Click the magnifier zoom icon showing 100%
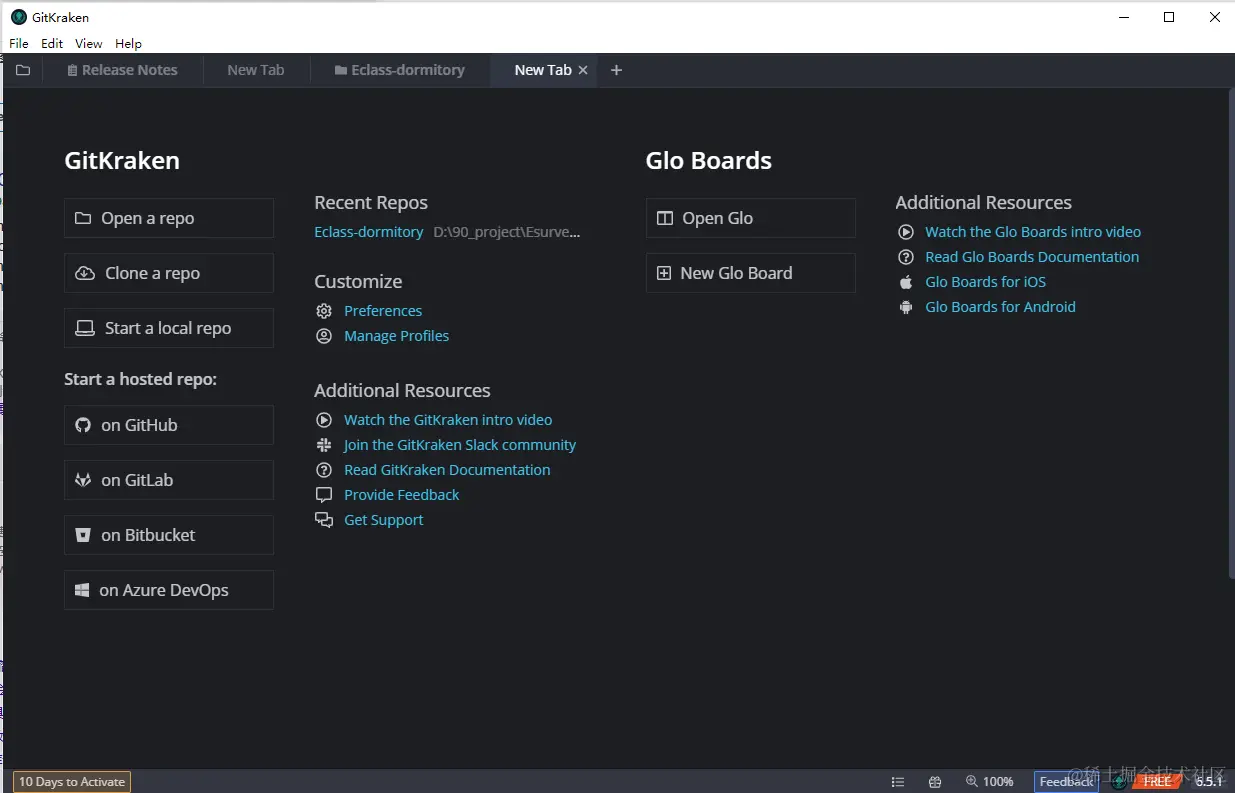The width and height of the screenshot is (1235, 793). click(x=972, y=782)
